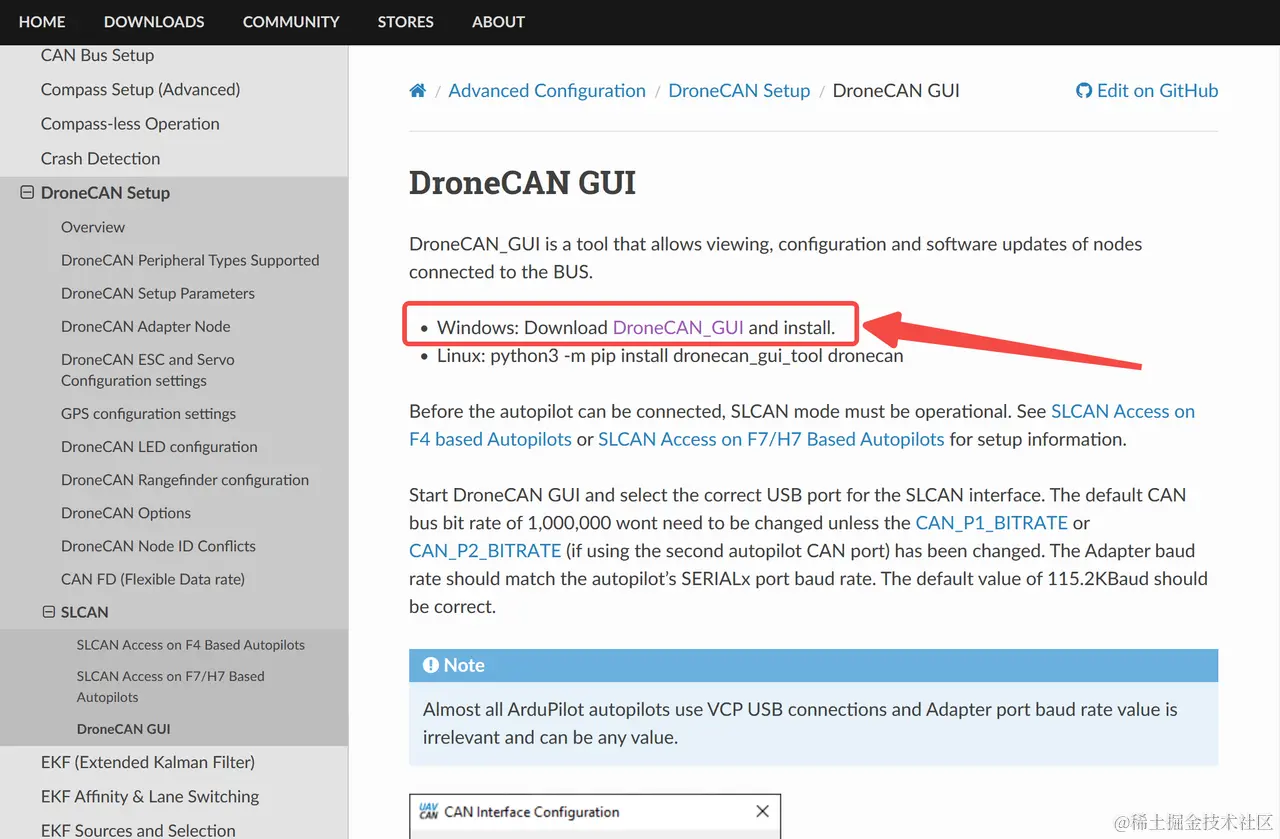This screenshot has width=1280, height=839.
Task: Select DroneCAN Adapter Node in the sidebar
Action: tap(145, 326)
